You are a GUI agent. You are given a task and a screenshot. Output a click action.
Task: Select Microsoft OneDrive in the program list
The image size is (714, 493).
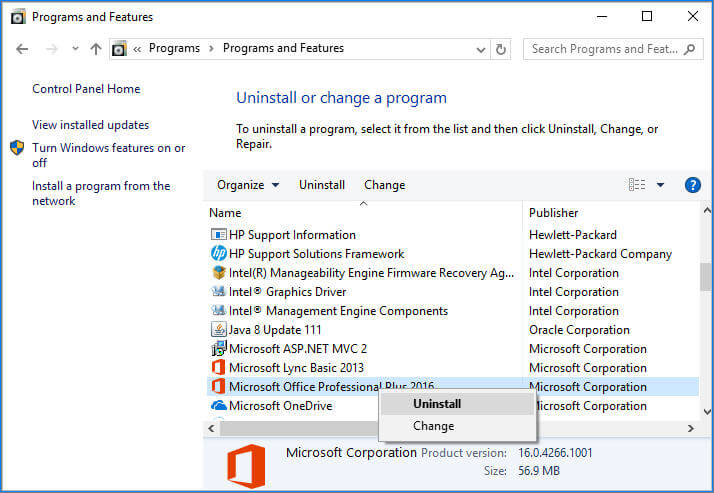click(280, 406)
